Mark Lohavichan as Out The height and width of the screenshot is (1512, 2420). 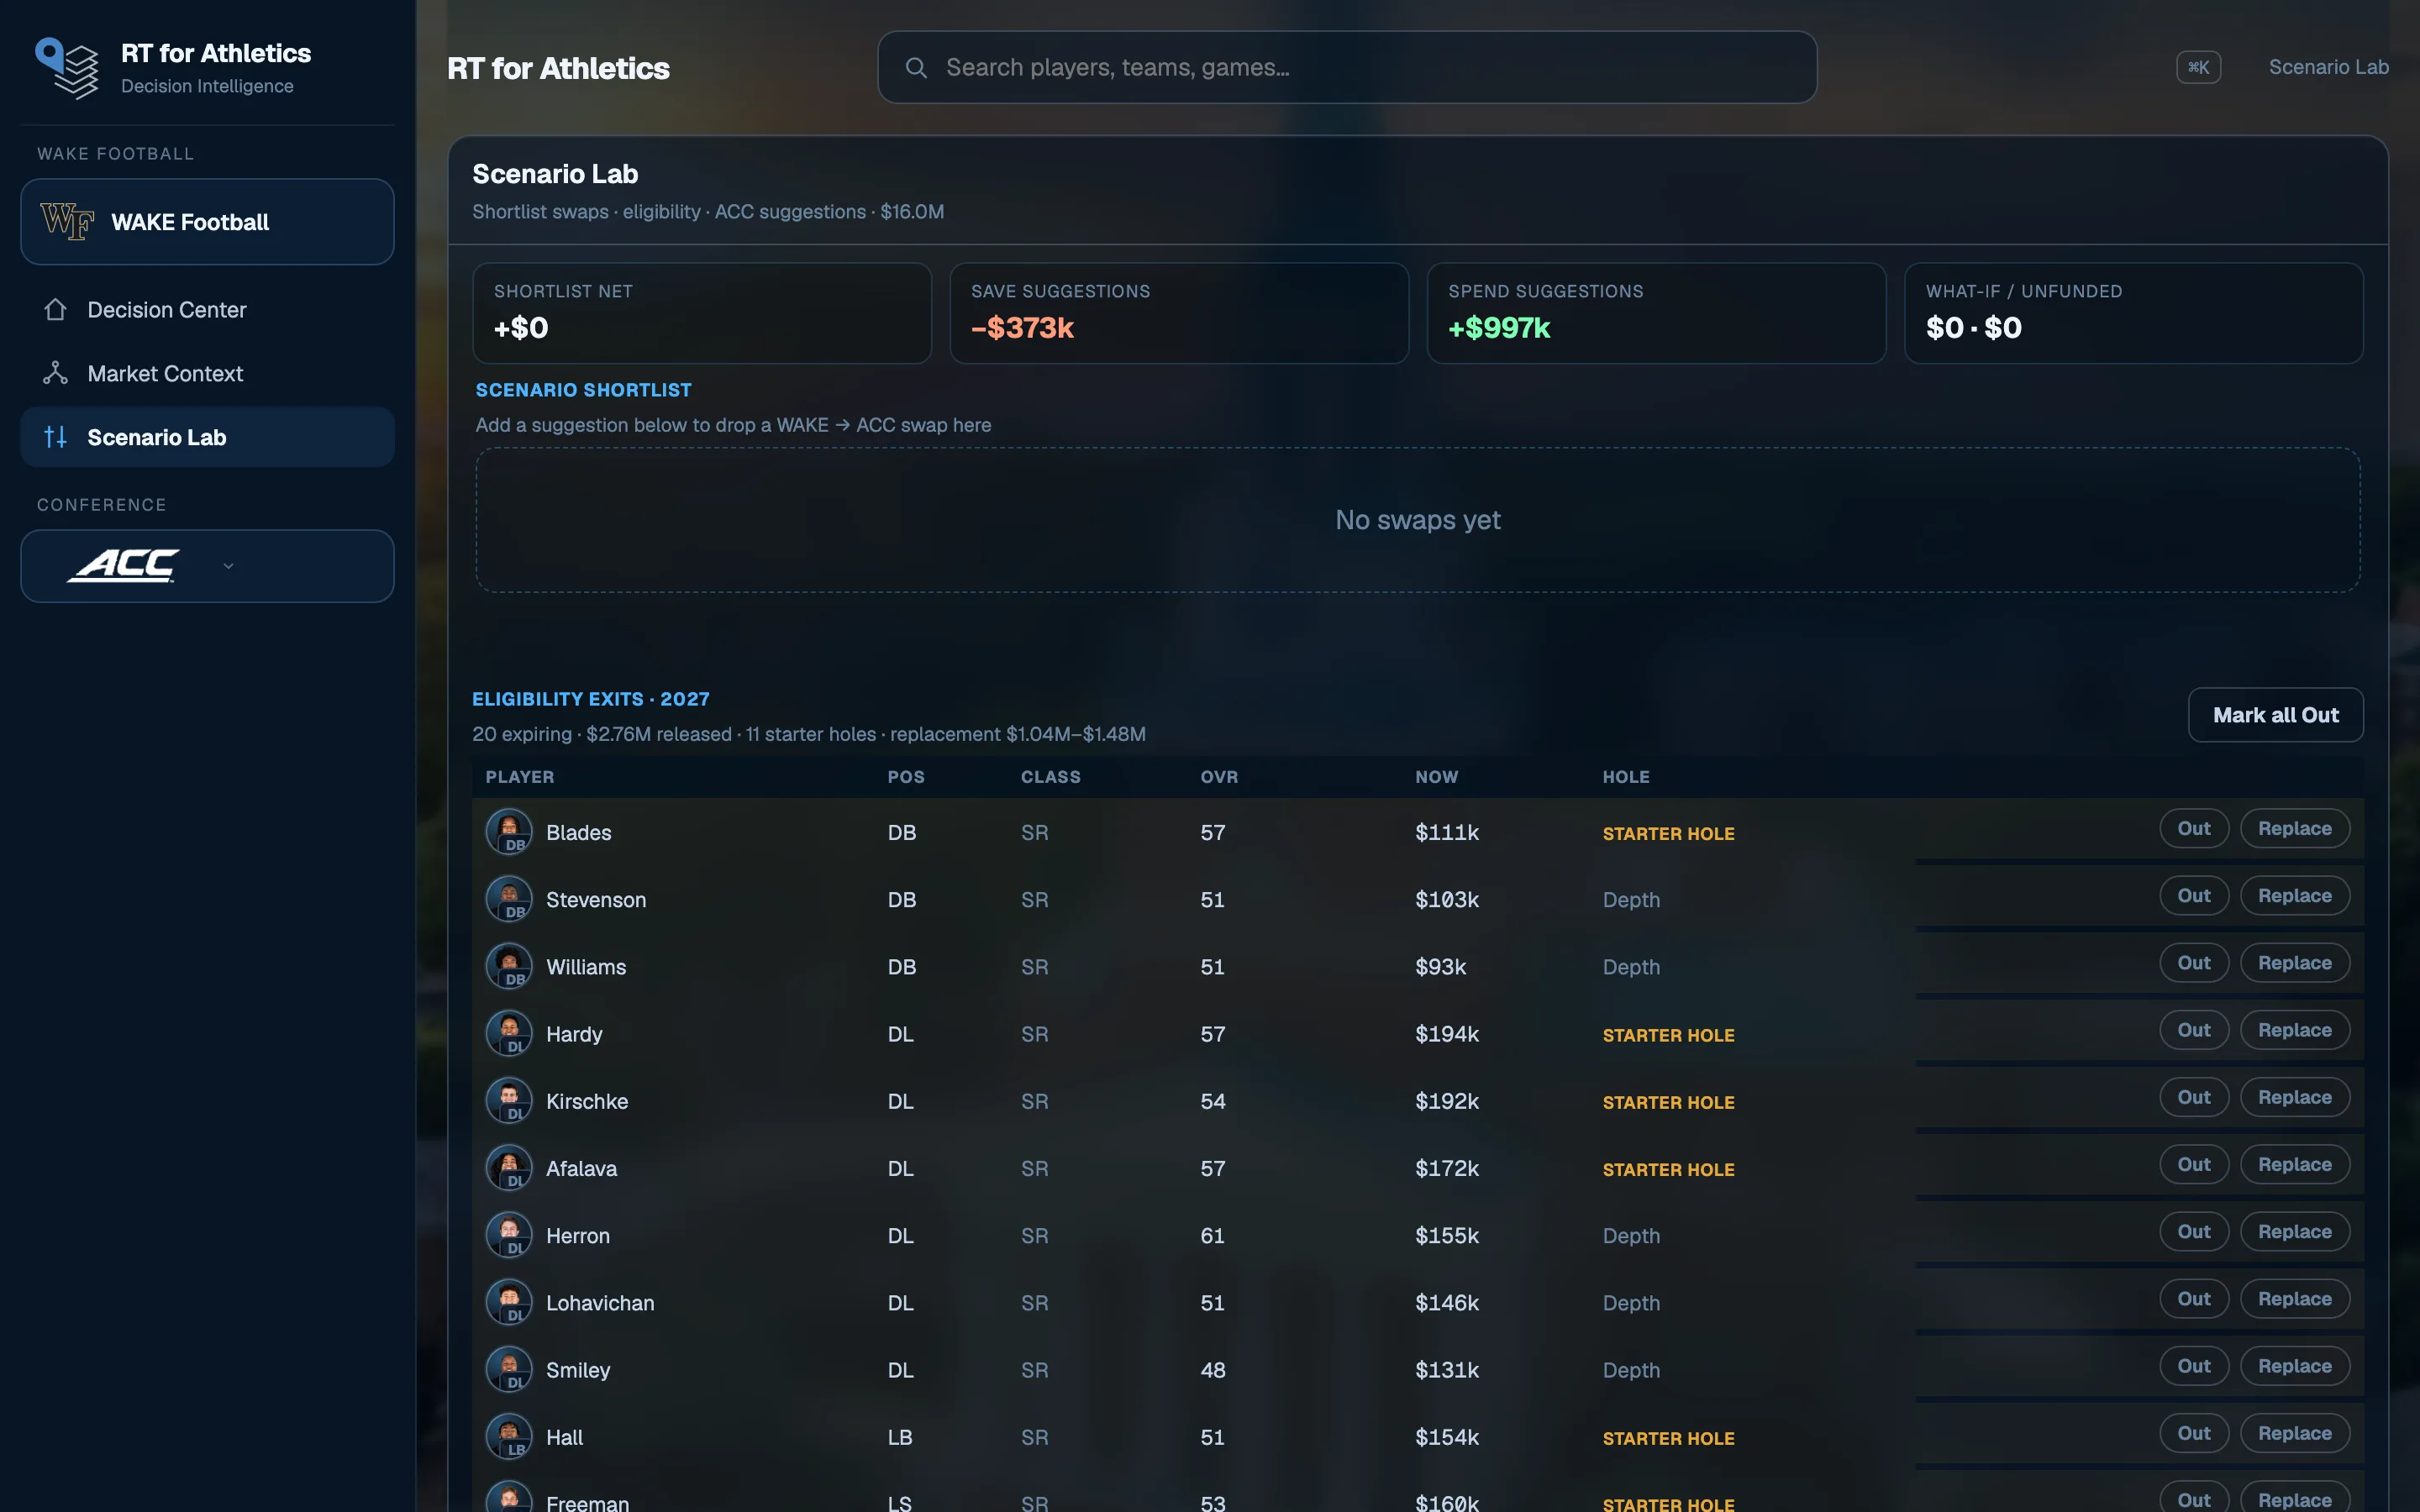(x=2194, y=1298)
